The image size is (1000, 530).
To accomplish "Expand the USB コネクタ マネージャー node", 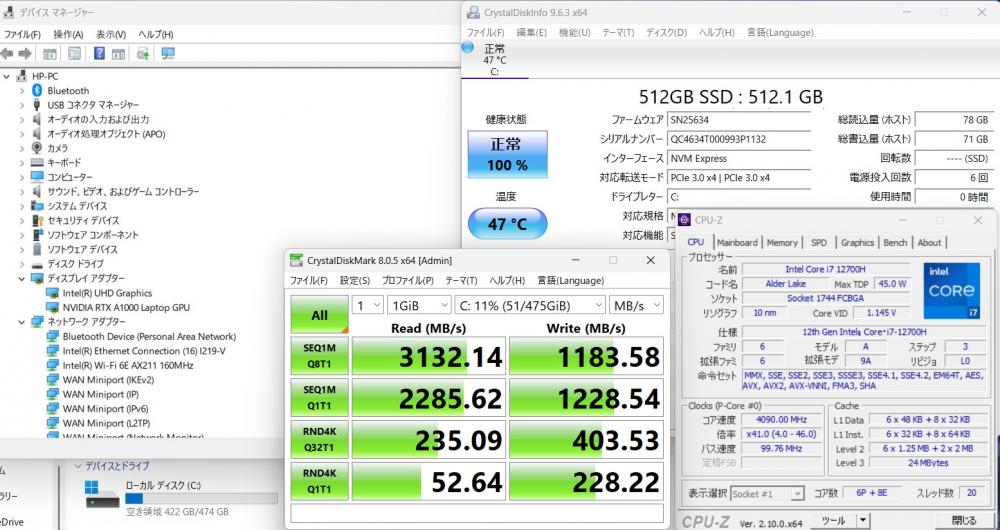I will click(x=22, y=105).
